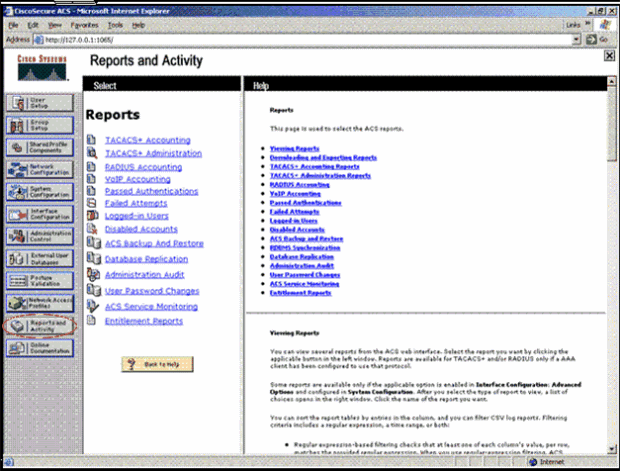Image resolution: width=620 pixels, height=471 pixels.
Task: Click the Back to Help button
Action: point(157,364)
